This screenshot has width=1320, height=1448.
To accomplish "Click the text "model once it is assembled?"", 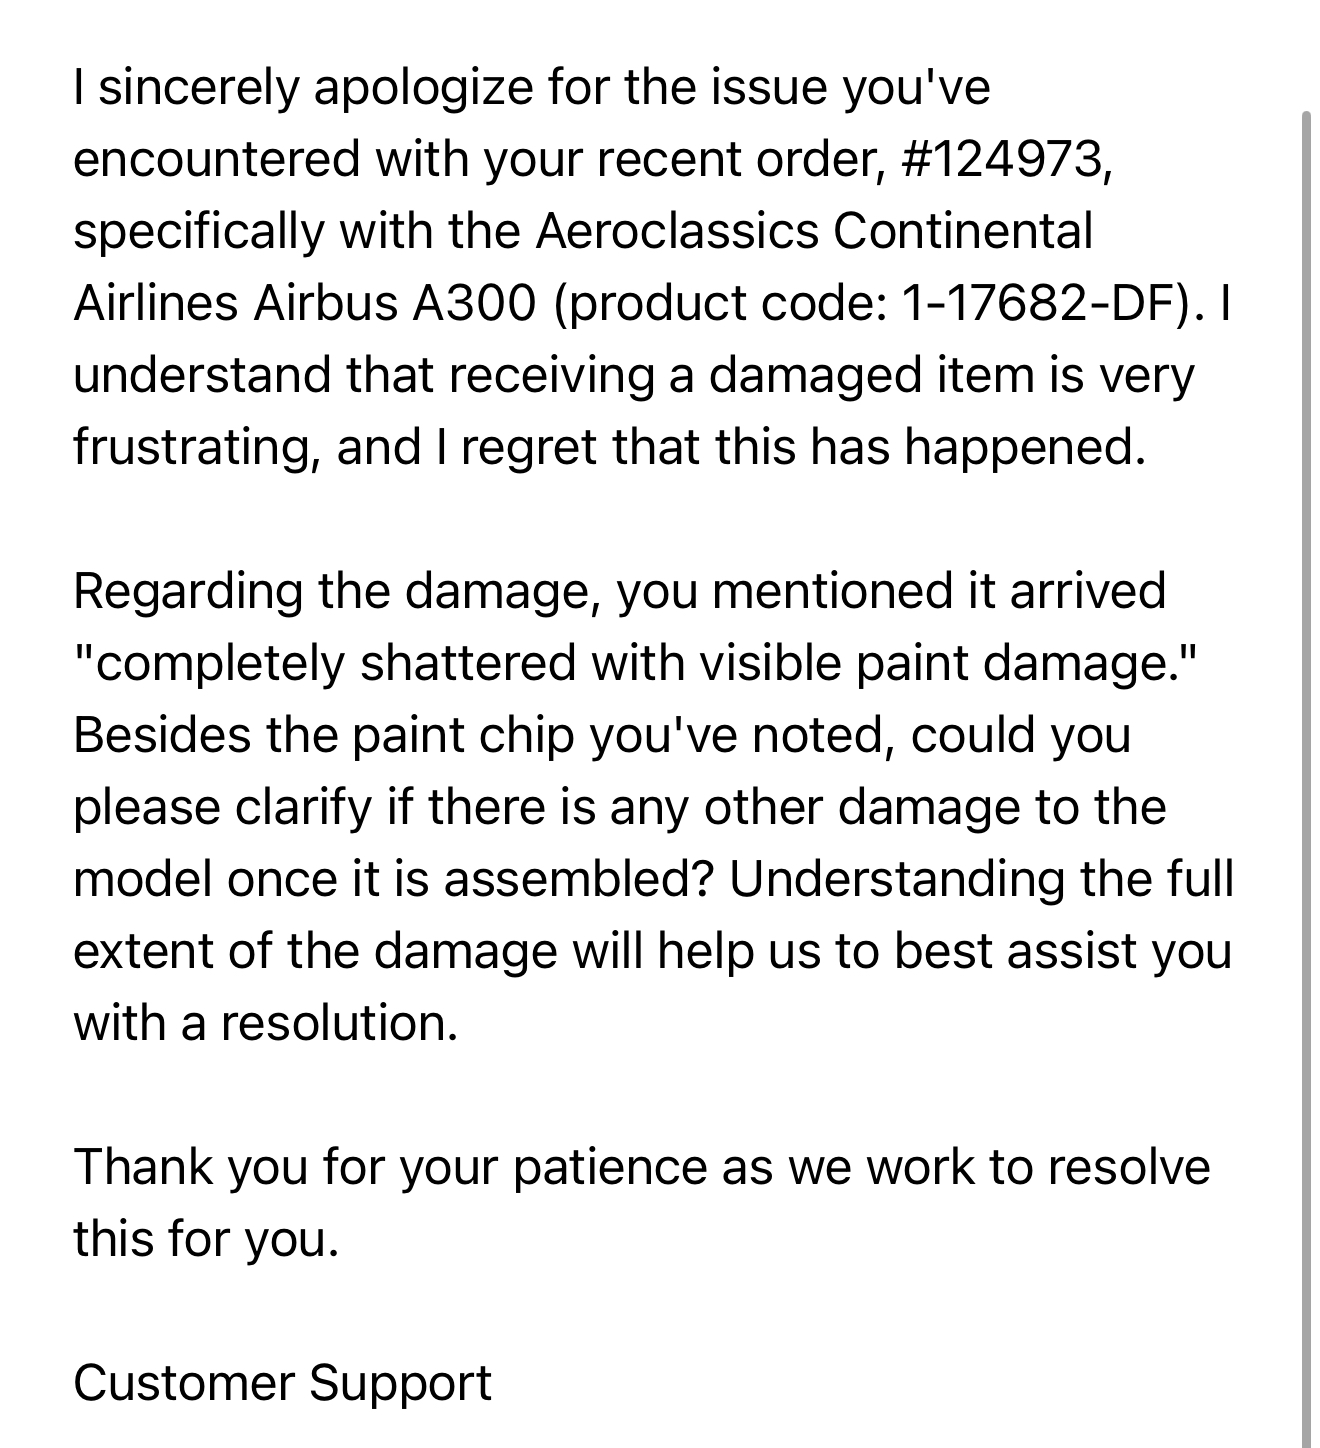I will coord(392,879).
